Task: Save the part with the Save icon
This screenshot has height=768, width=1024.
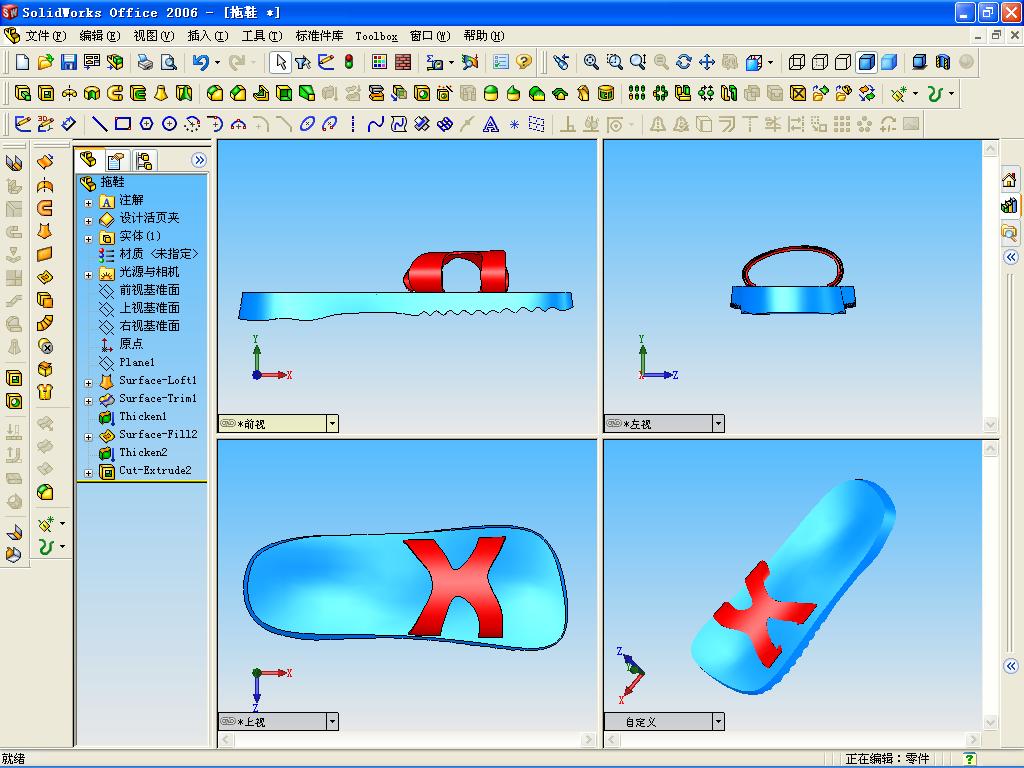Action: click(x=69, y=62)
